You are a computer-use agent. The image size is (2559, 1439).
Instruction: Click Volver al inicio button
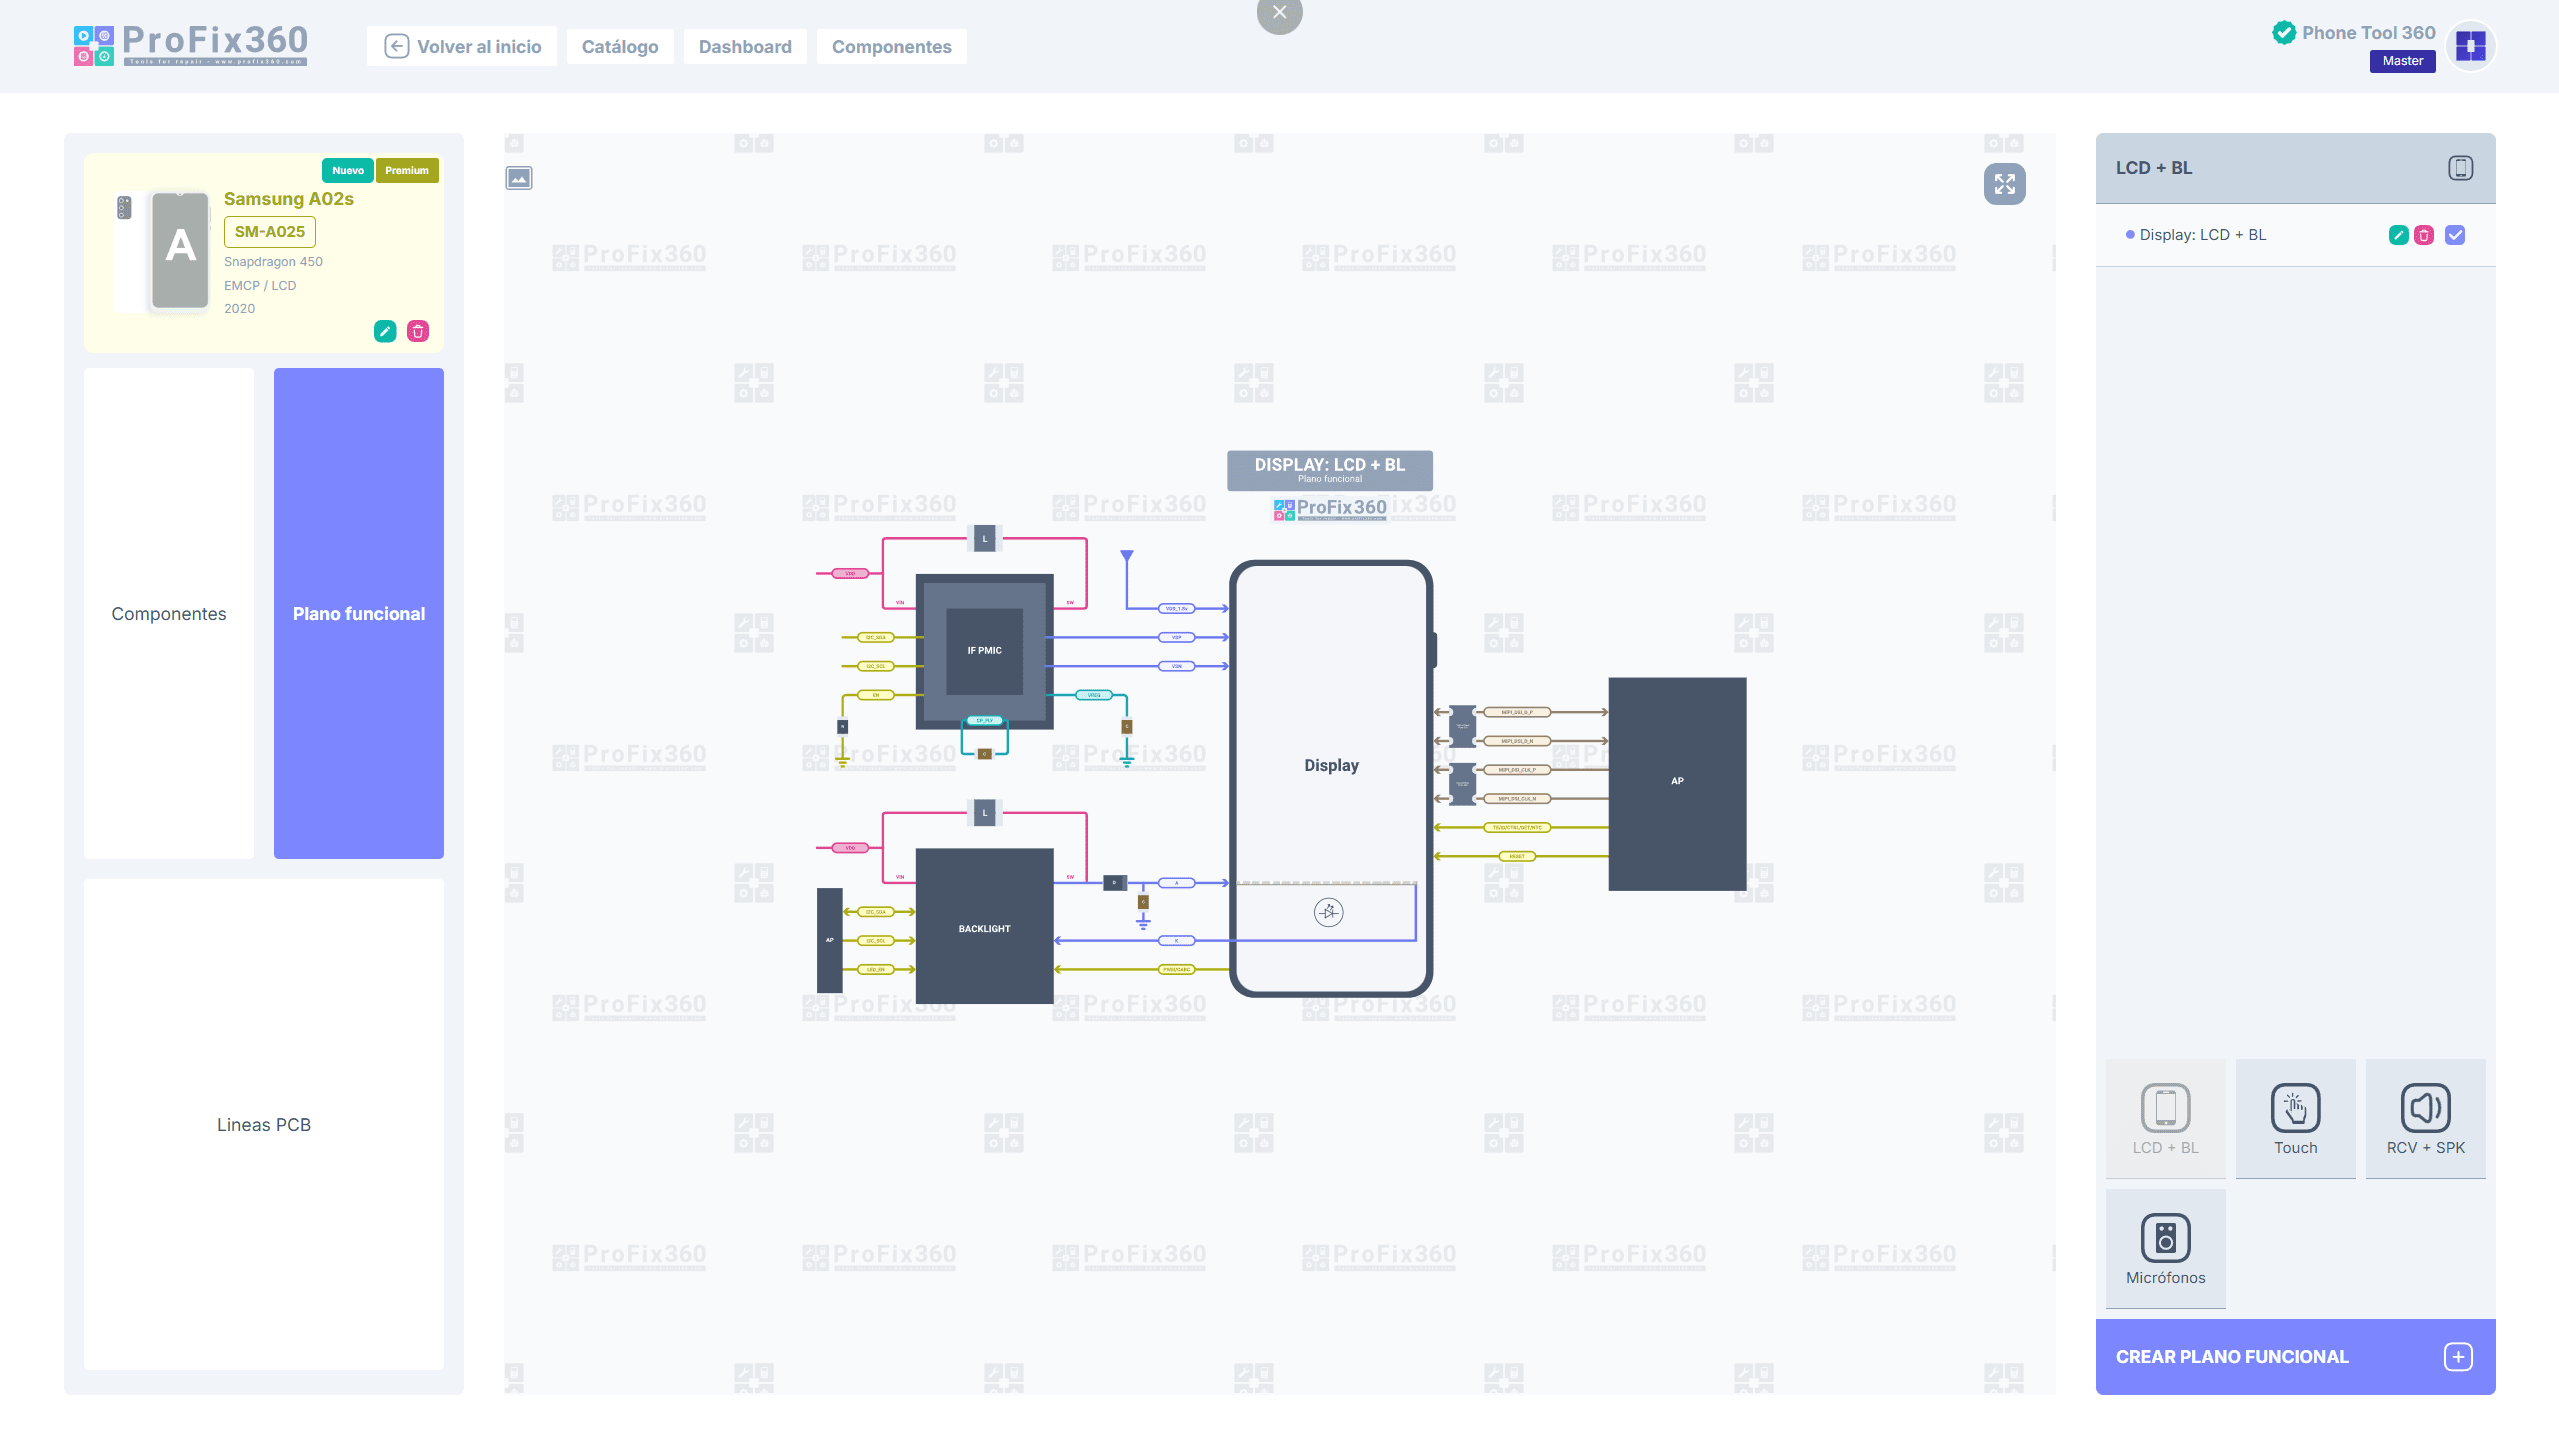pos(462,47)
